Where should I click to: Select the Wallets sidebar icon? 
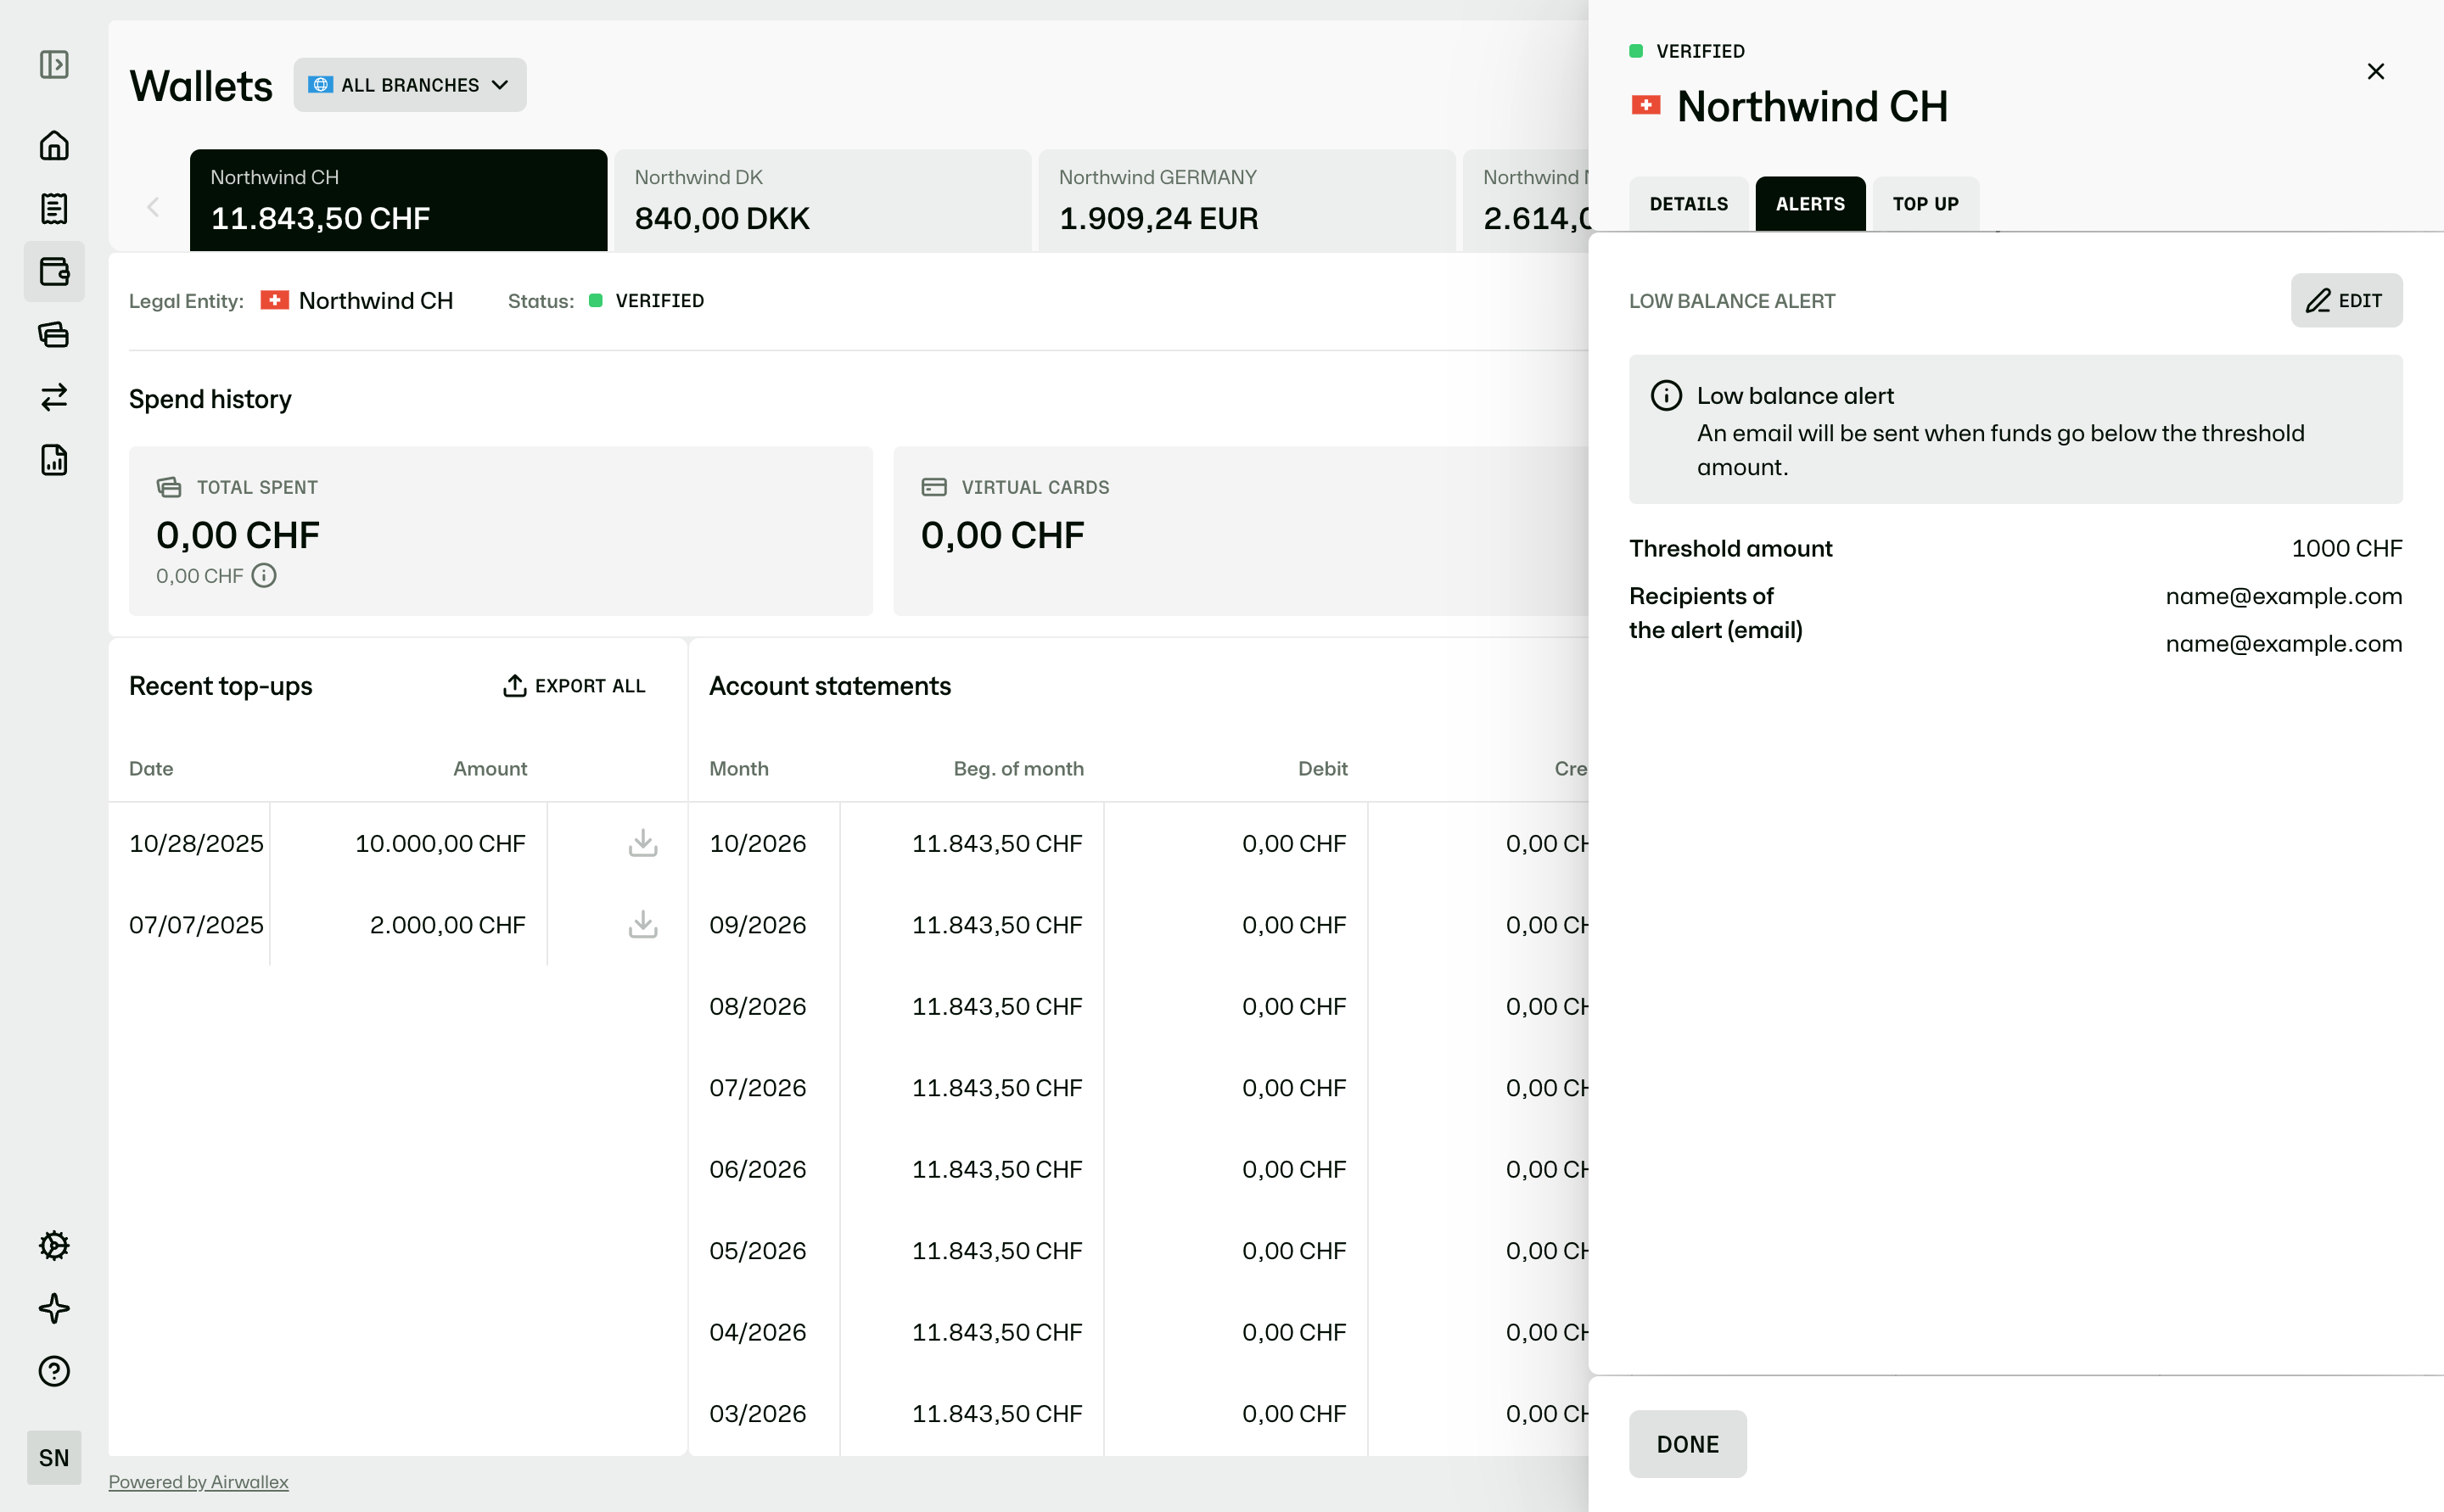tap(54, 271)
